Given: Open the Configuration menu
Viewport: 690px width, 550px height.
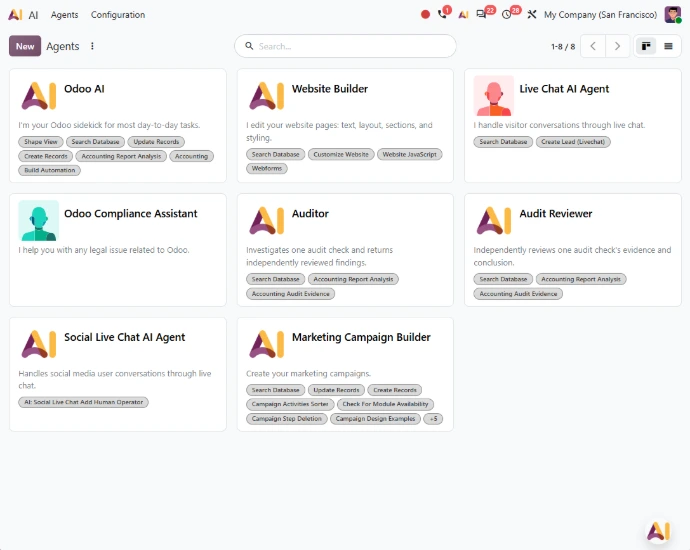Looking at the screenshot, I should coord(118,15).
